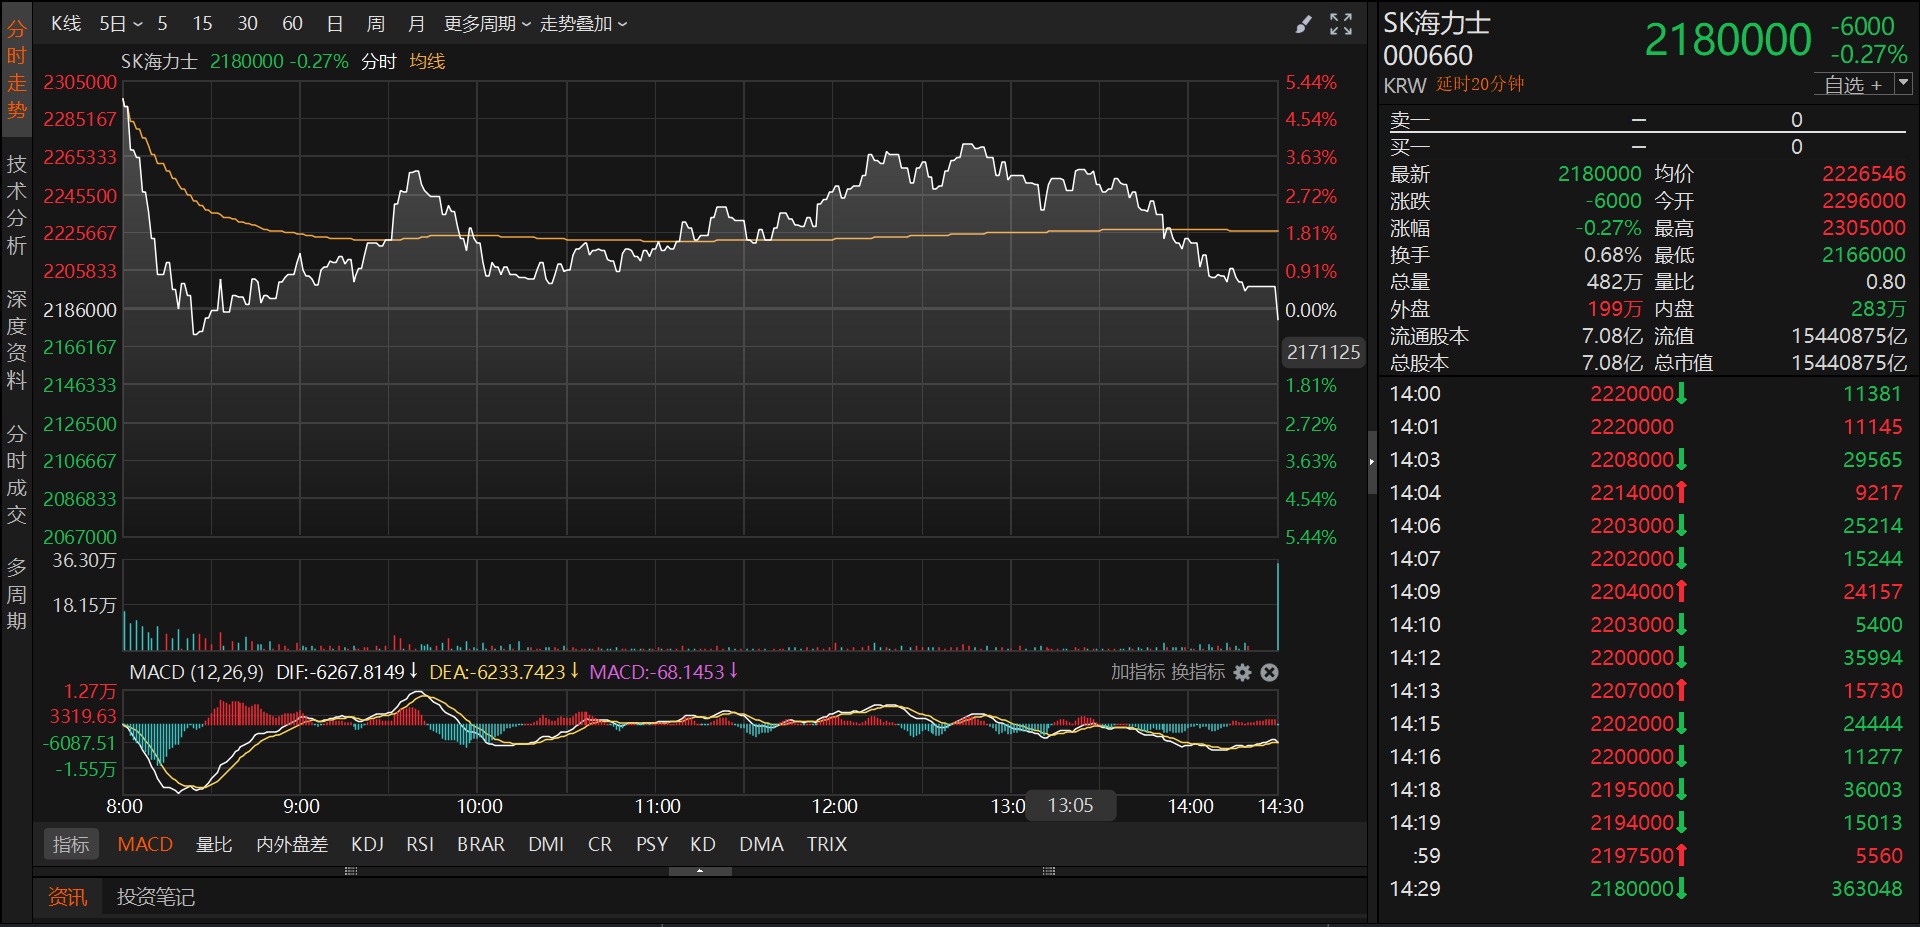
Task: Toggle the 均线 average line display
Action: [427, 61]
